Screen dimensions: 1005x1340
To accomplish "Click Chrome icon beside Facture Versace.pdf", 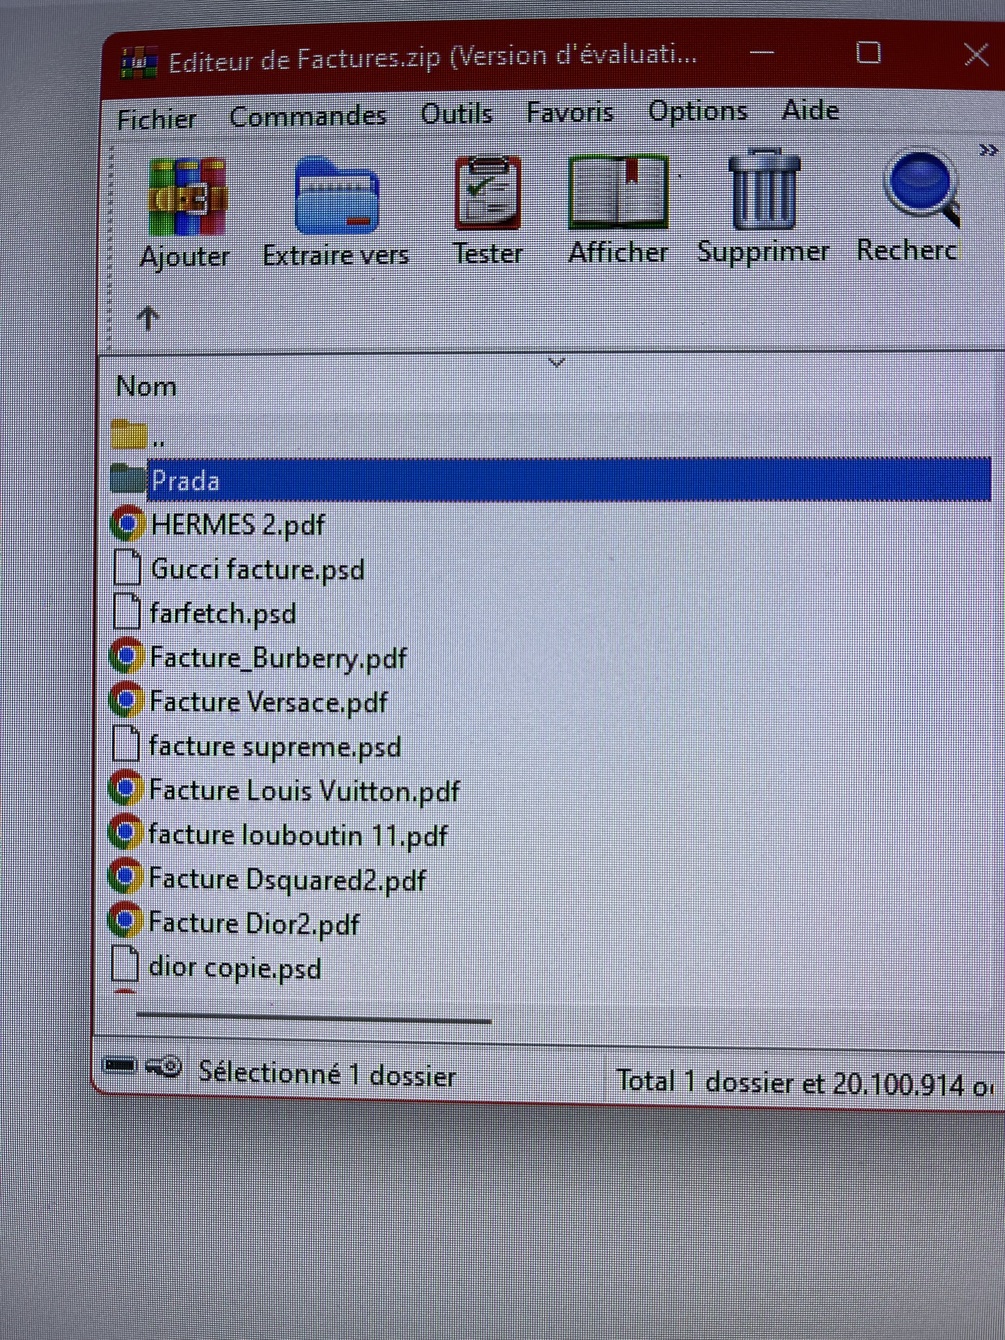I will point(126,700).
